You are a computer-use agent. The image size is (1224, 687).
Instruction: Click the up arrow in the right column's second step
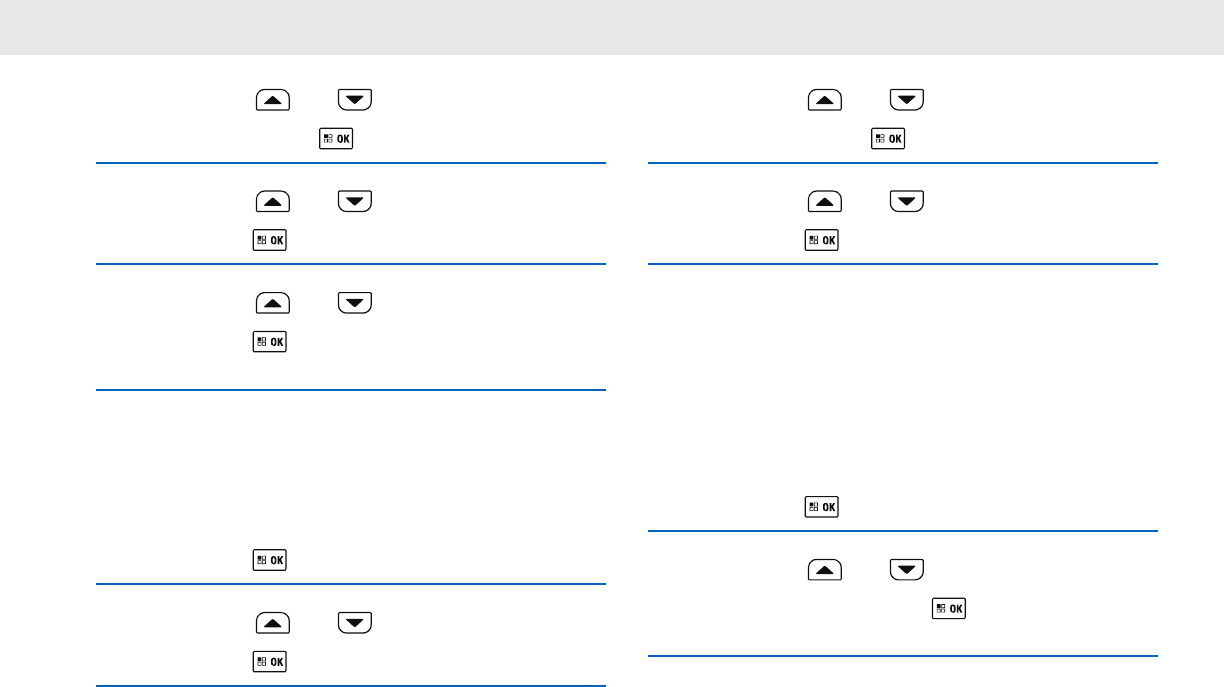point(825,201)
